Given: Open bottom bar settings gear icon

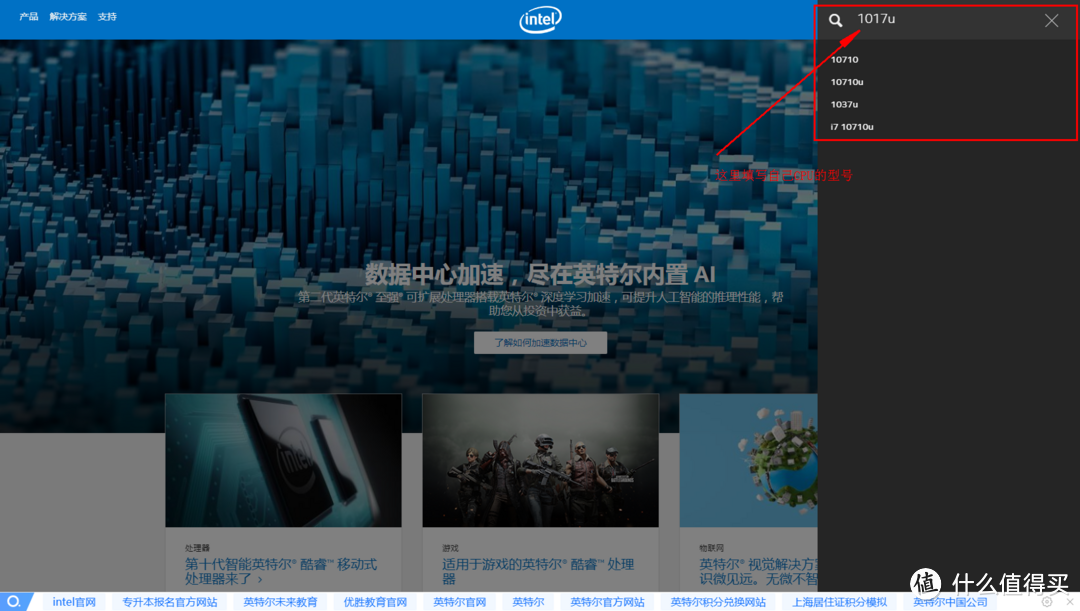Looking at the screenshot, I should 1047,602.
